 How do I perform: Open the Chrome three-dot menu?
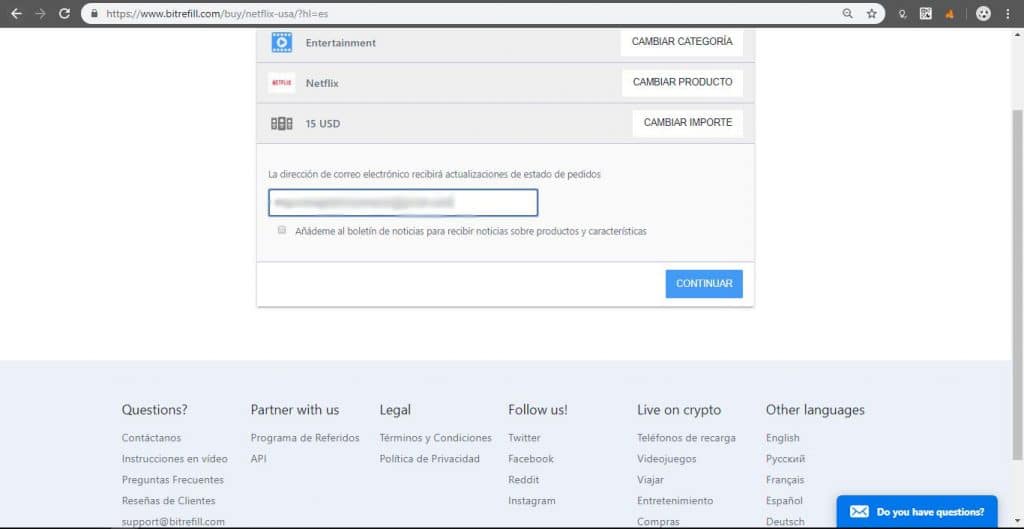1008,13
